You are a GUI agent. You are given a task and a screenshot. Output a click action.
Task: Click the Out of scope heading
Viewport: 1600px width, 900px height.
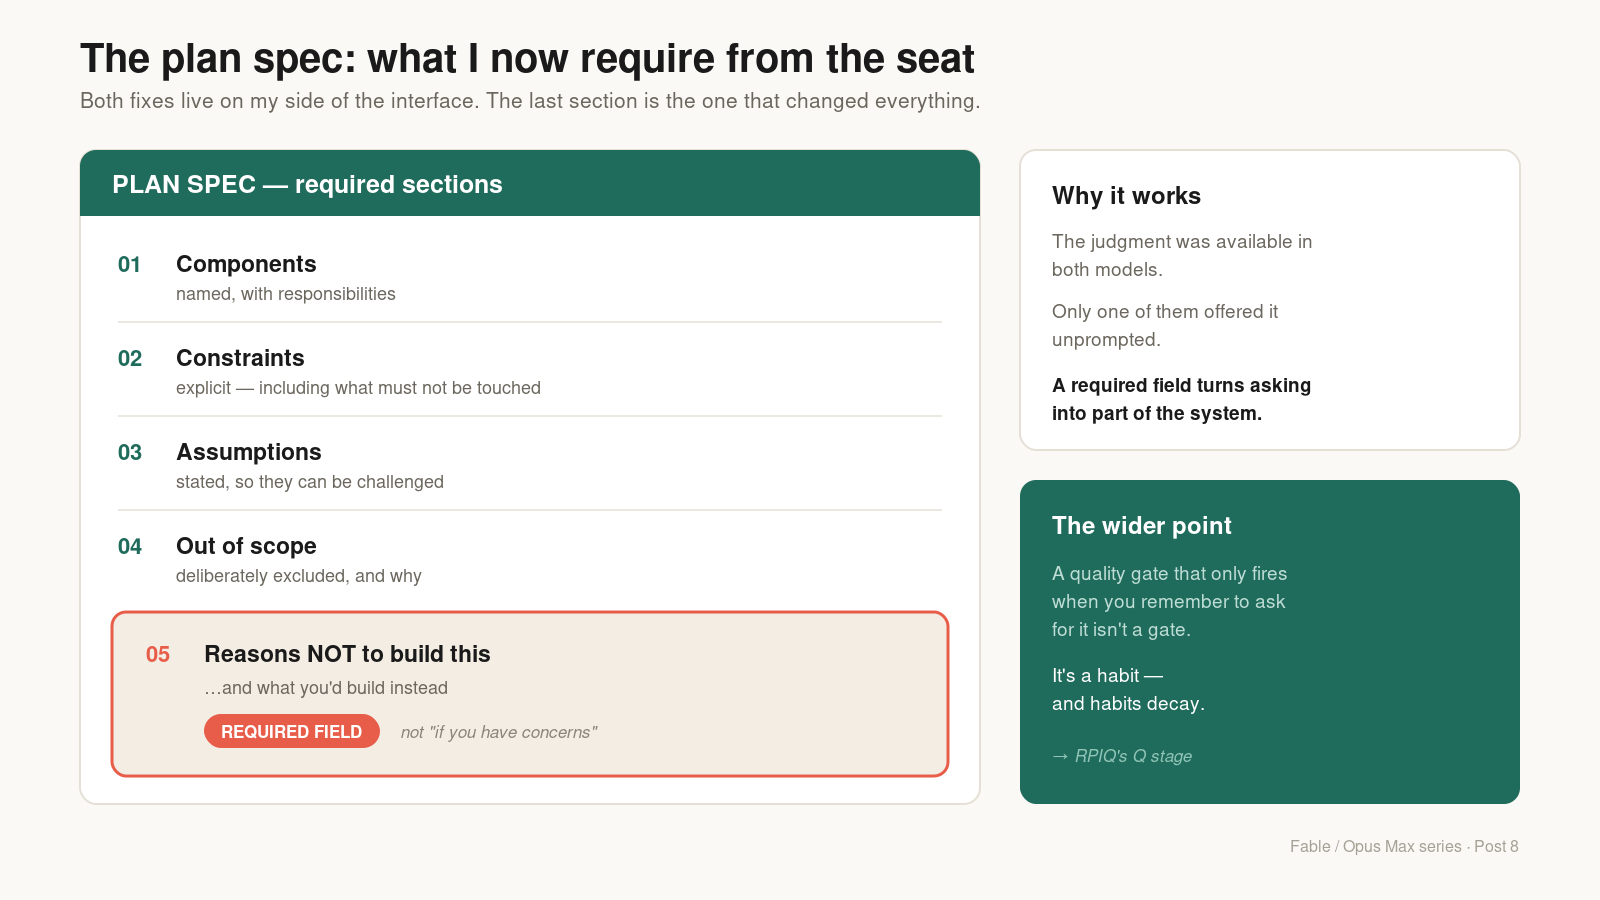(x=246, y=546)
